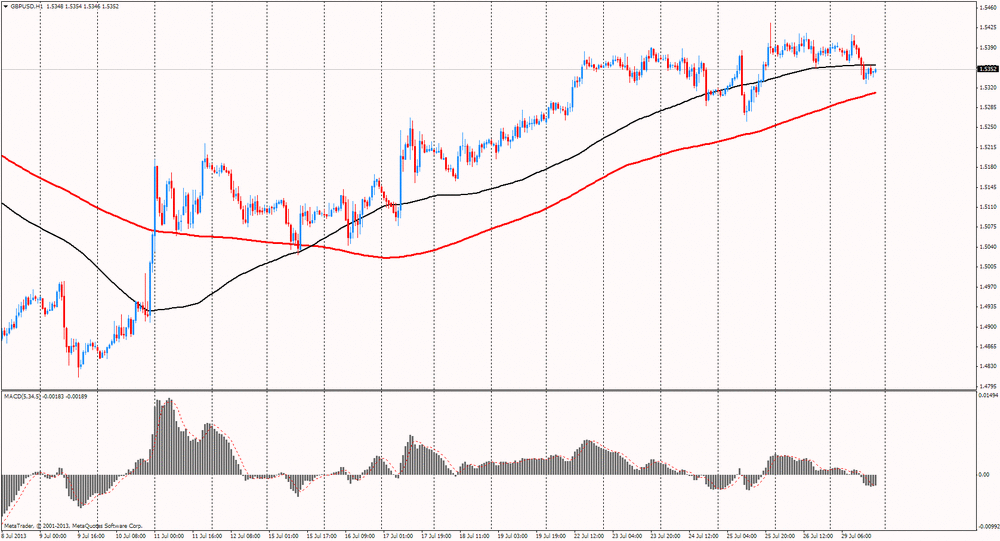
Task: Click the 1.4865 price scale label
Action: point(987,346)
